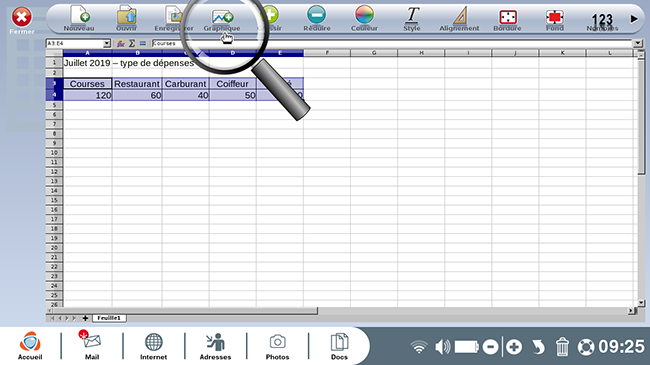650x365 pixels.
Task: Zoom out with the minus button
Action: pyautogui.click(x=490, y=347)
